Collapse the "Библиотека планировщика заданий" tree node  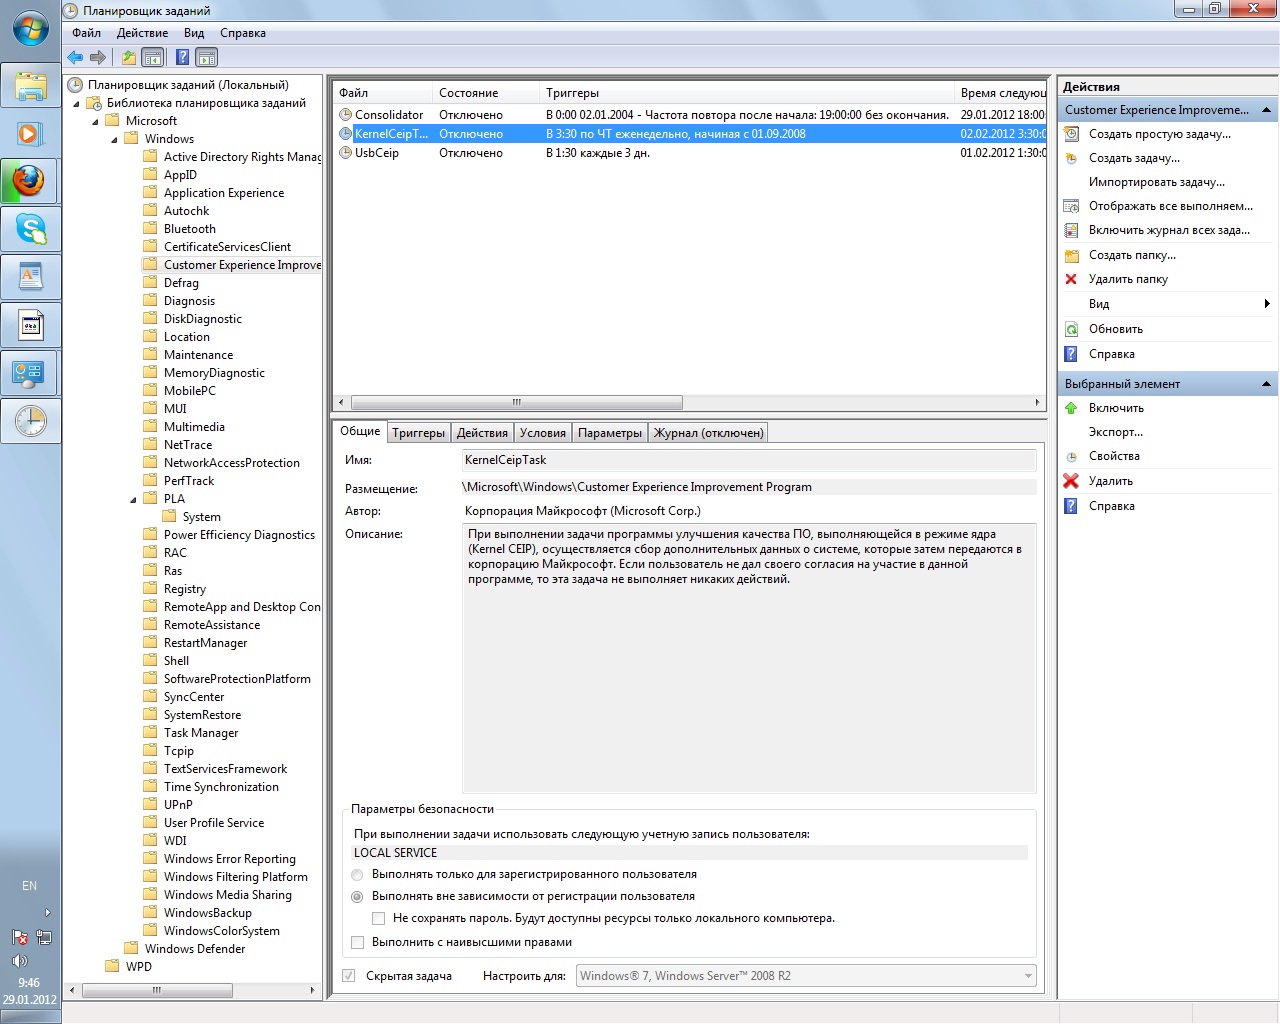point(76,103)
